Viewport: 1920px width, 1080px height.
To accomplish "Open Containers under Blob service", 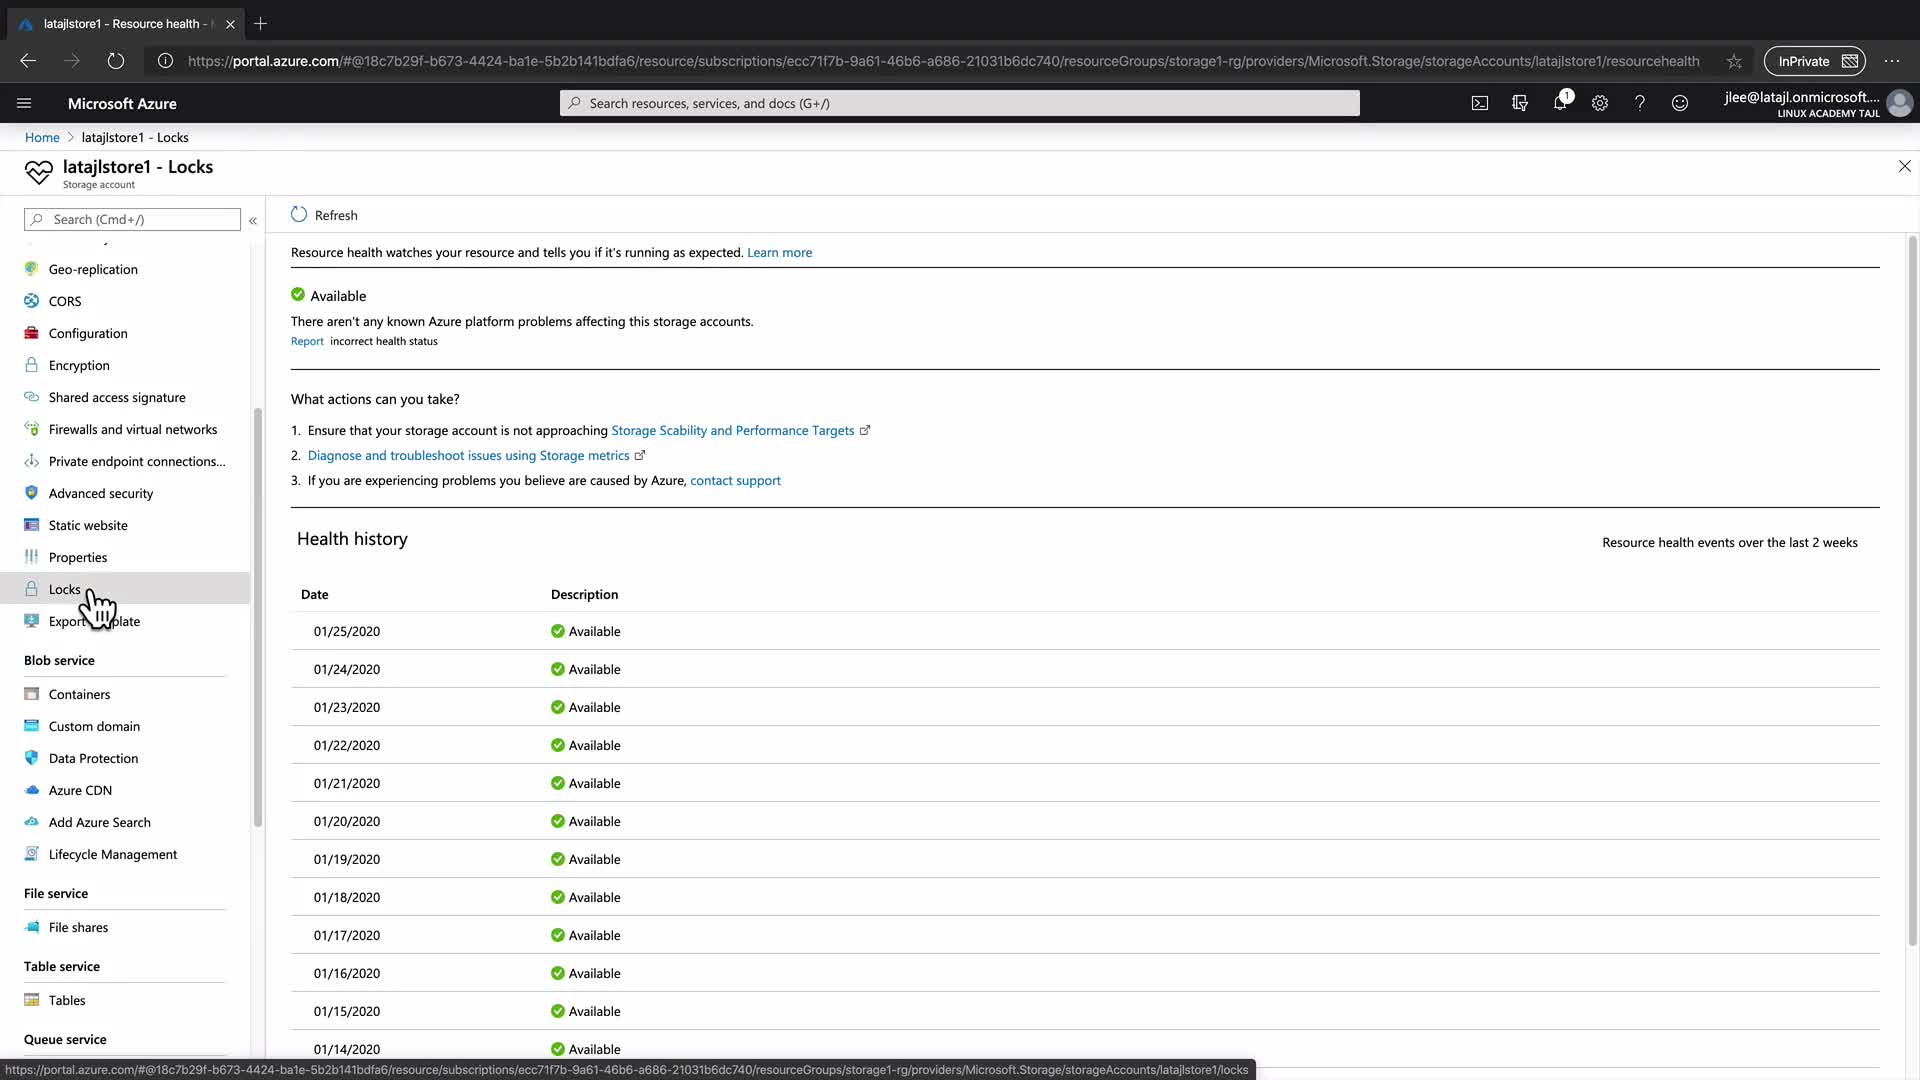I will [79, 694].
